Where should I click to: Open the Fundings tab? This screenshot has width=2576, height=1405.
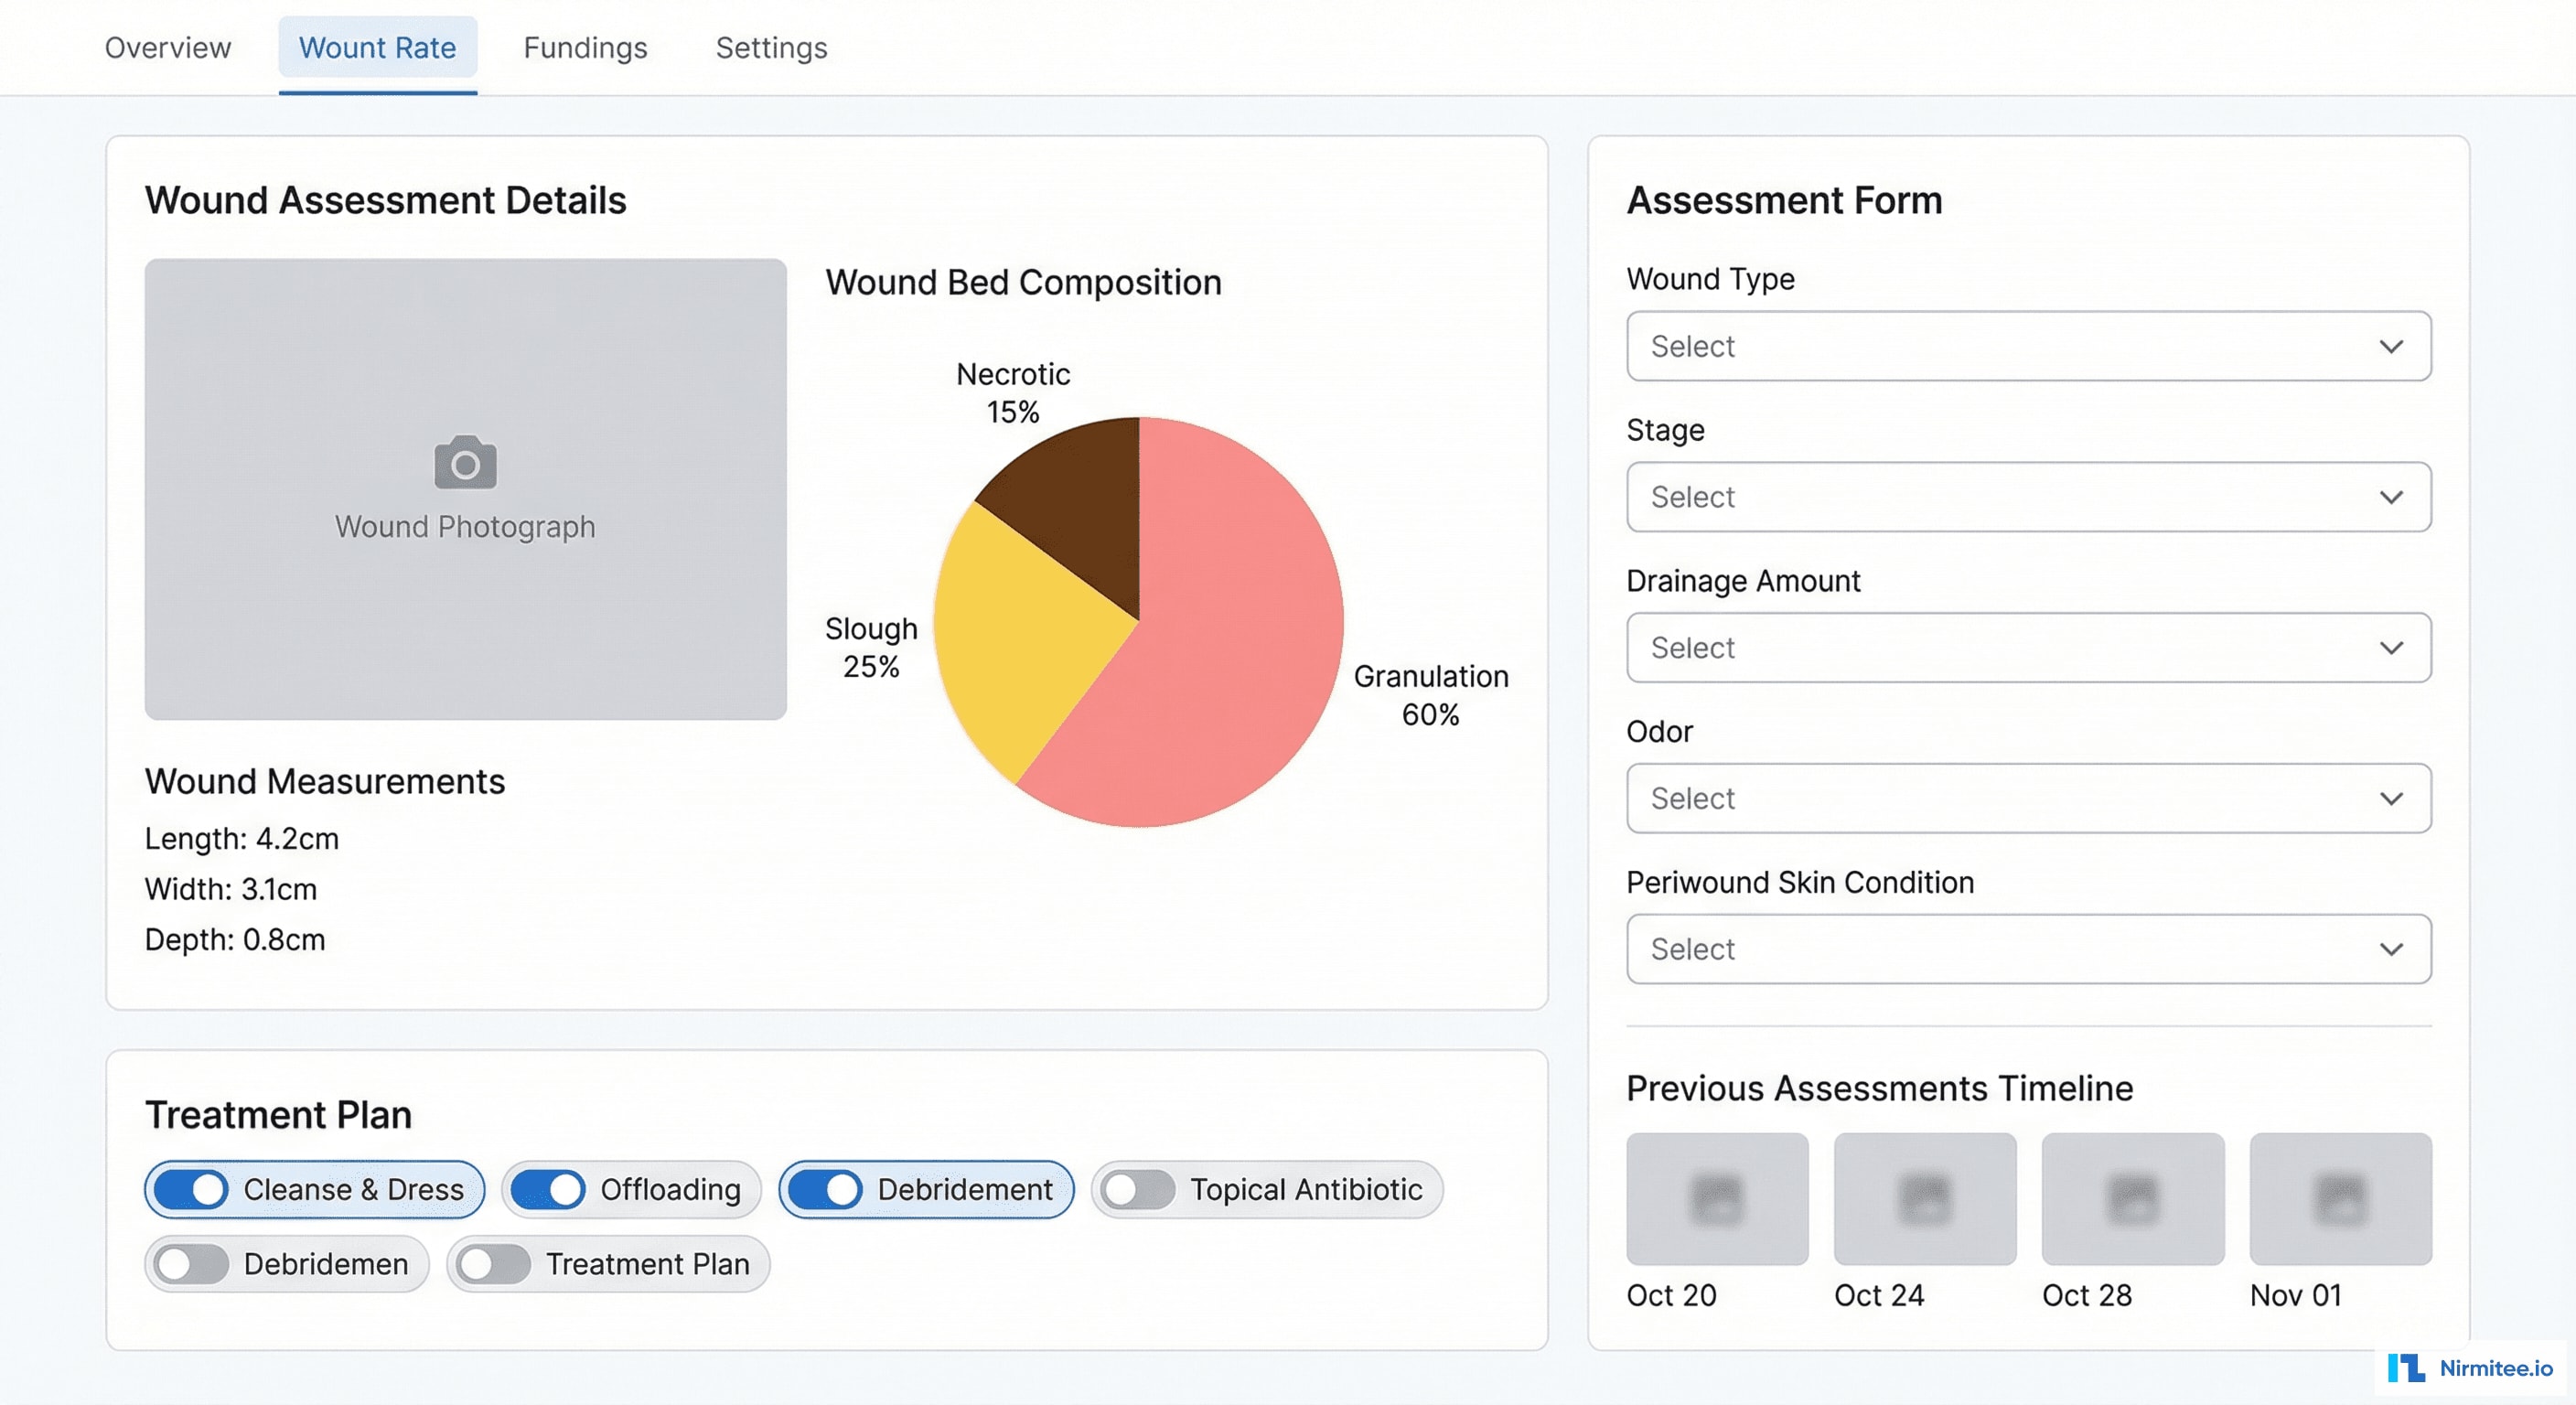584,47
